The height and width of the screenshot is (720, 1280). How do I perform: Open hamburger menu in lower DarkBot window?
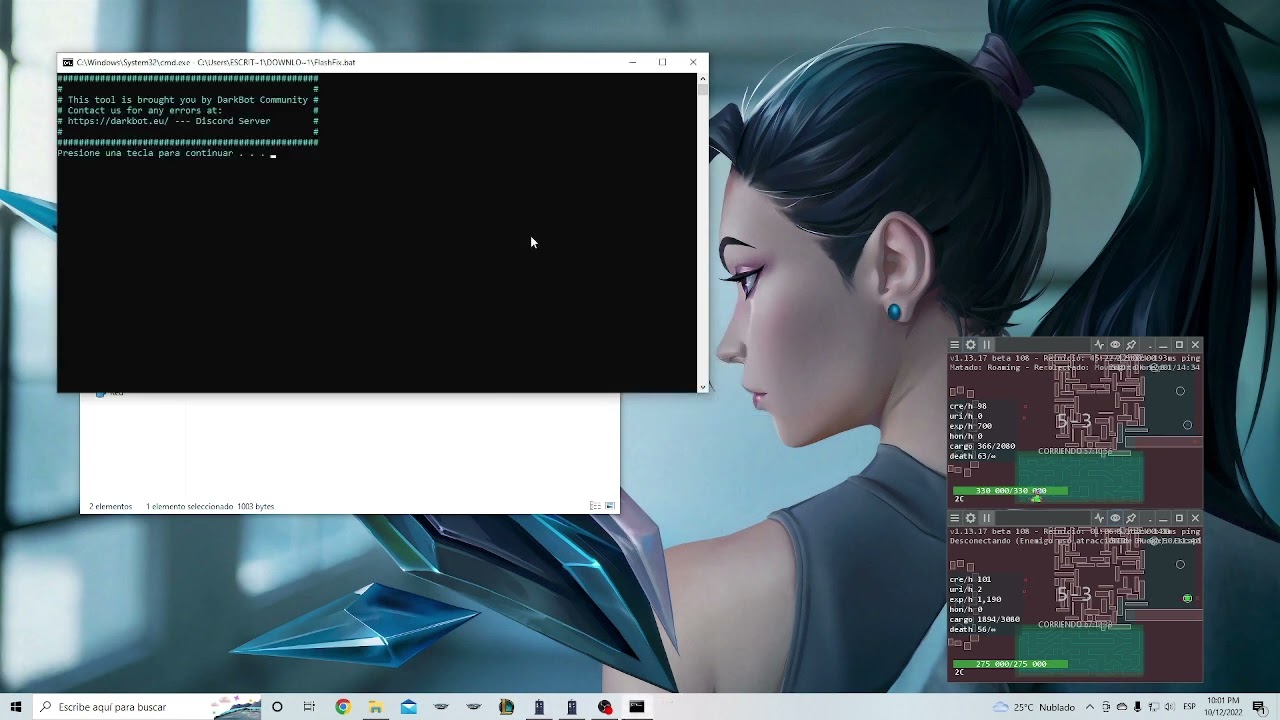954,518
